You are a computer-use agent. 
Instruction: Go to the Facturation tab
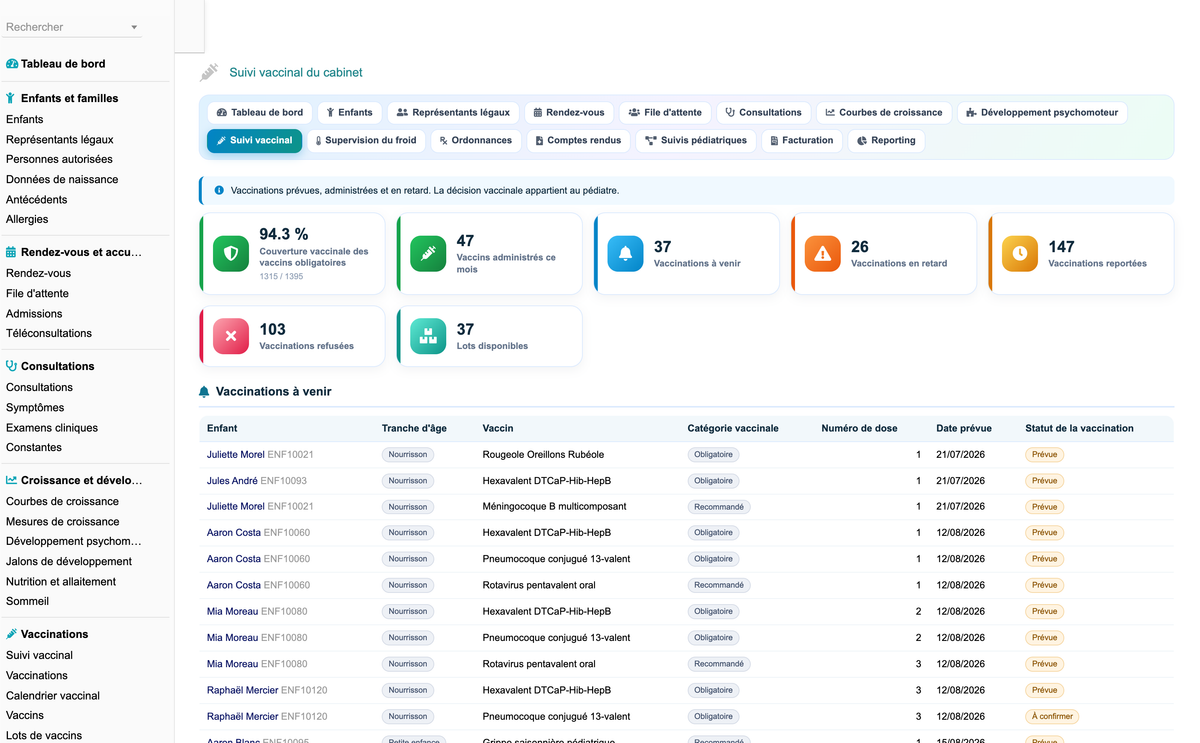click(801, 141)
